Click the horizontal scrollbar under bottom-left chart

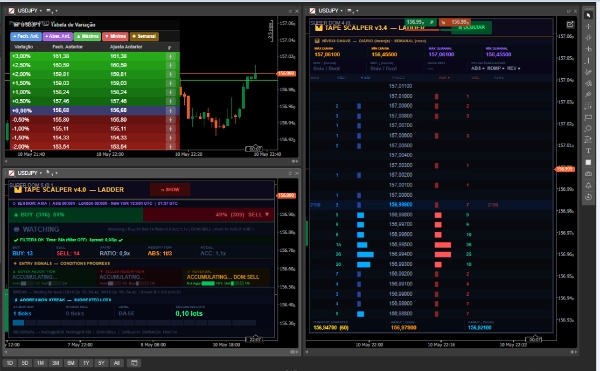click(x=152, y=352)
